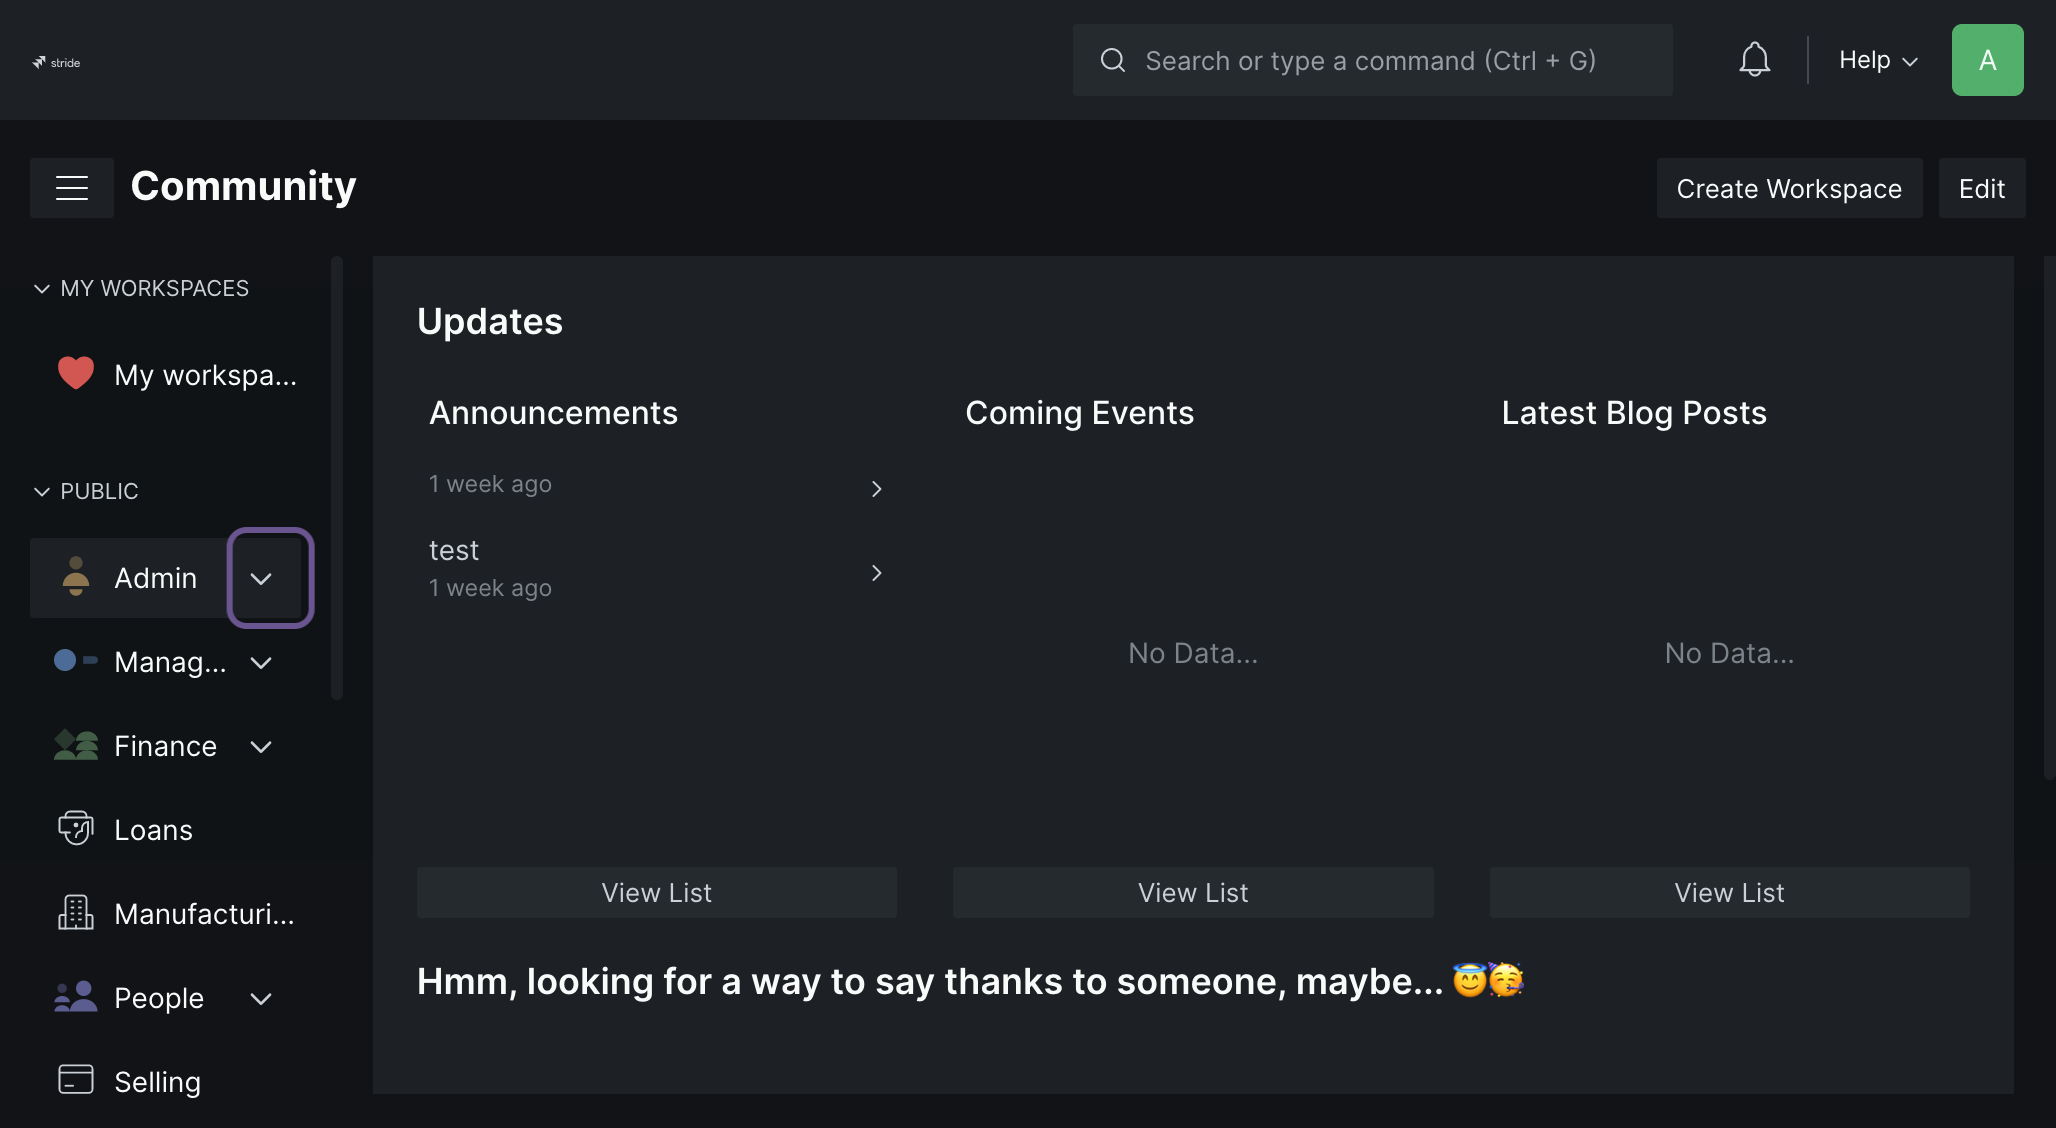Click the Finance workspace icon

(x=76, y=745)
